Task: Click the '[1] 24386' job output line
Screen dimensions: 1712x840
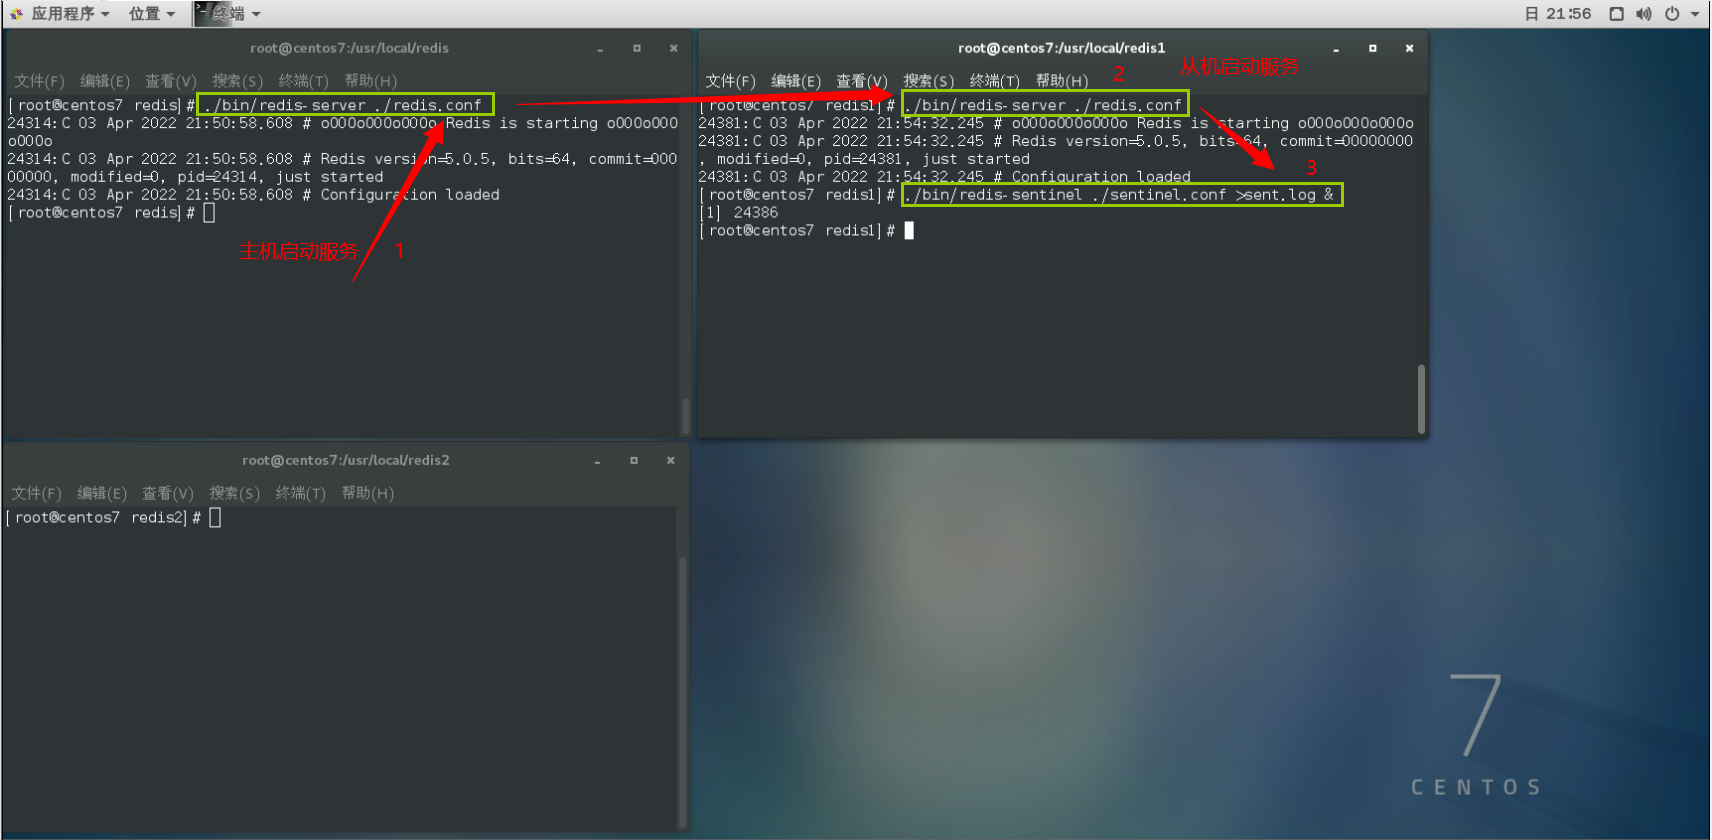Action: coord(739,213)
